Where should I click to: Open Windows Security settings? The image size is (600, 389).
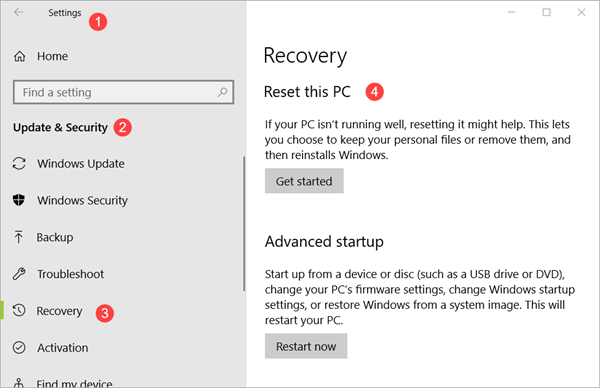pyautogui.click(x=82, y=200)
